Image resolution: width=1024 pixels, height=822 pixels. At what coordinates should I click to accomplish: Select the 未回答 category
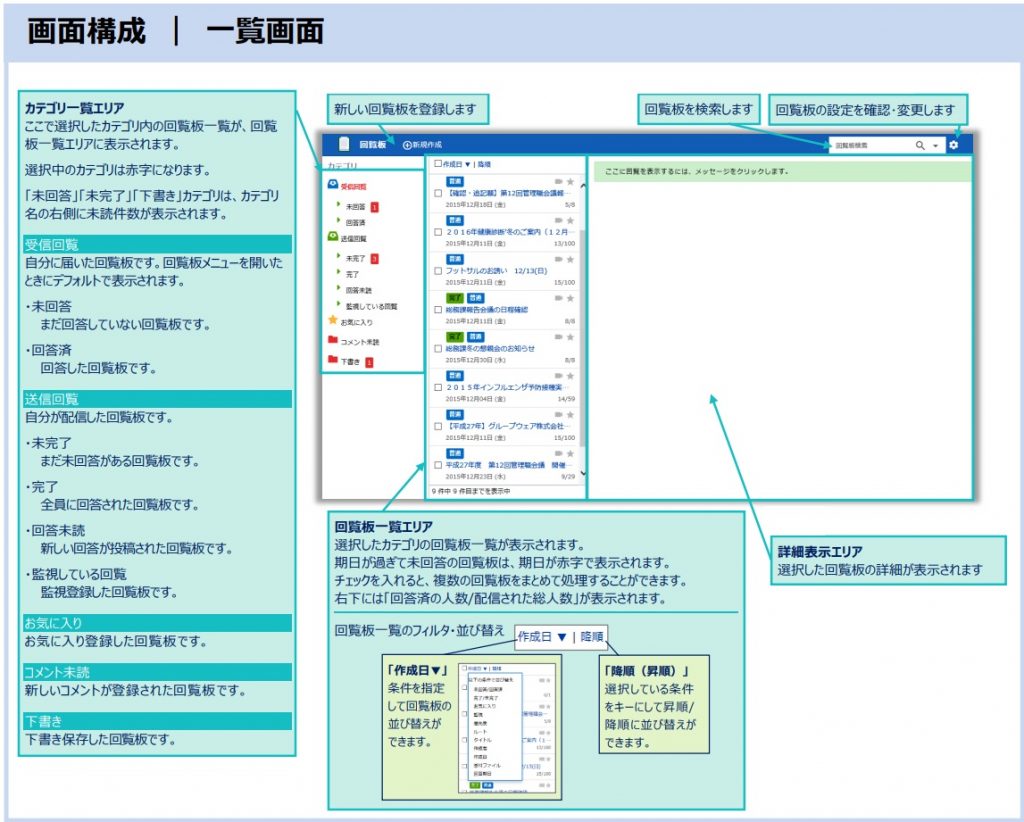coord(355,206)
